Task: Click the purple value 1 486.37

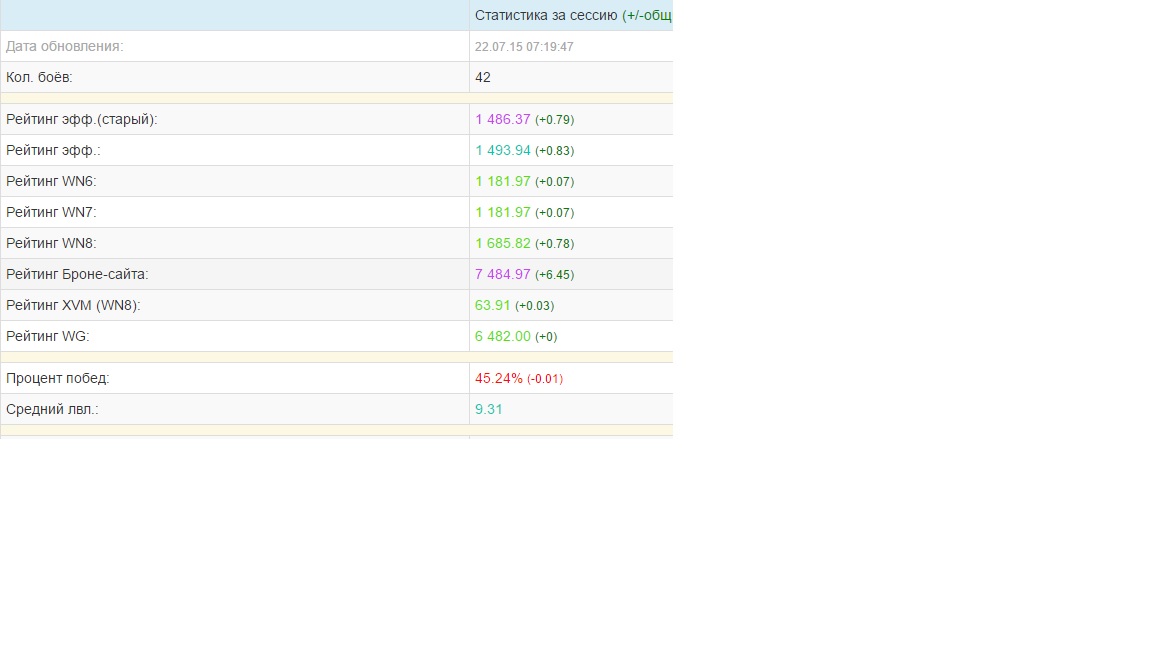Action: pos(503,119)
